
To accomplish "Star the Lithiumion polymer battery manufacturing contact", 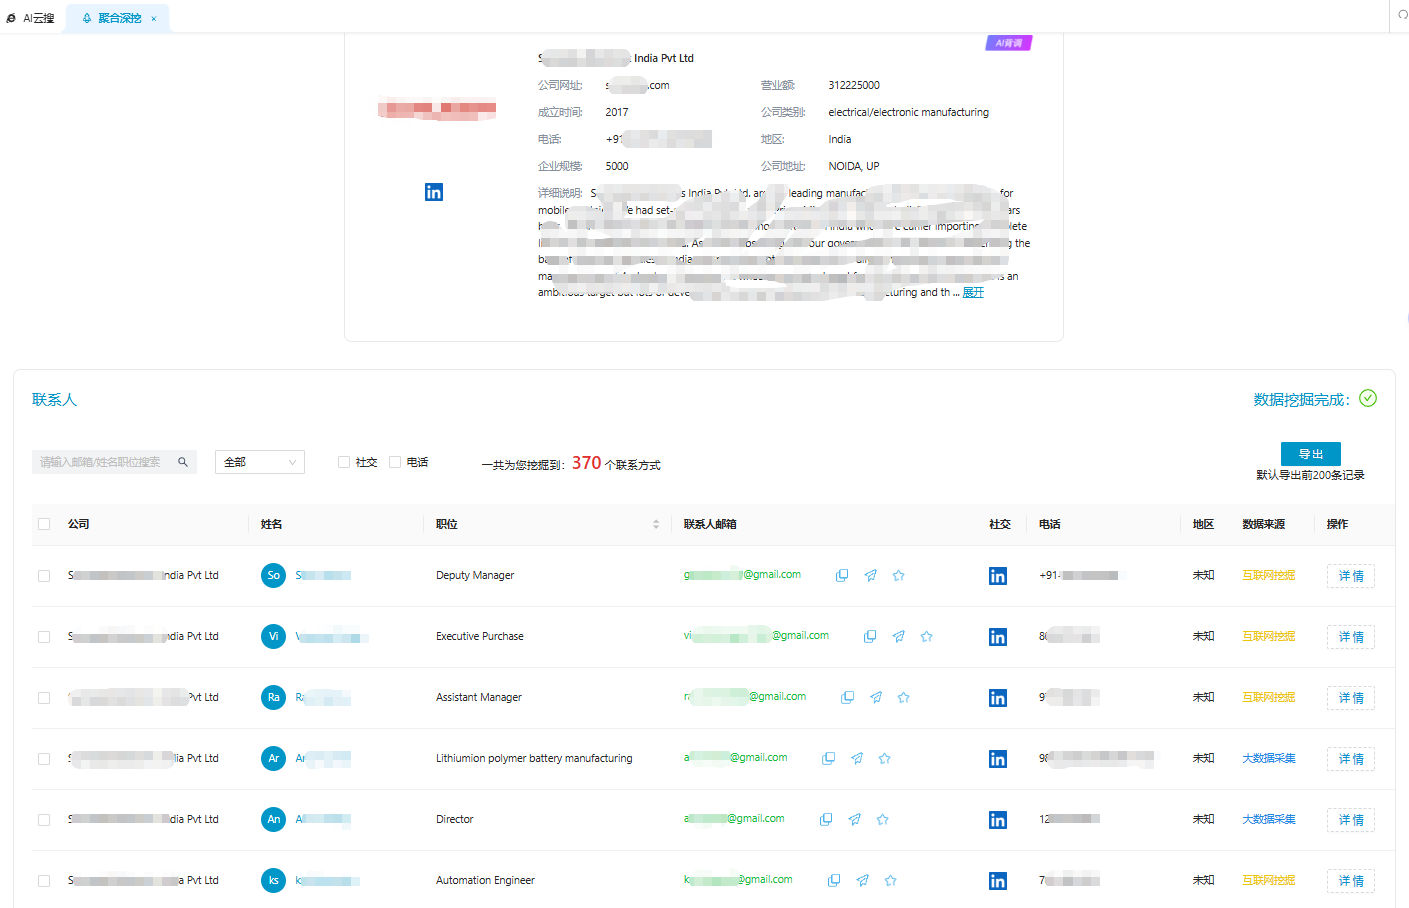I will click(884, 759).
